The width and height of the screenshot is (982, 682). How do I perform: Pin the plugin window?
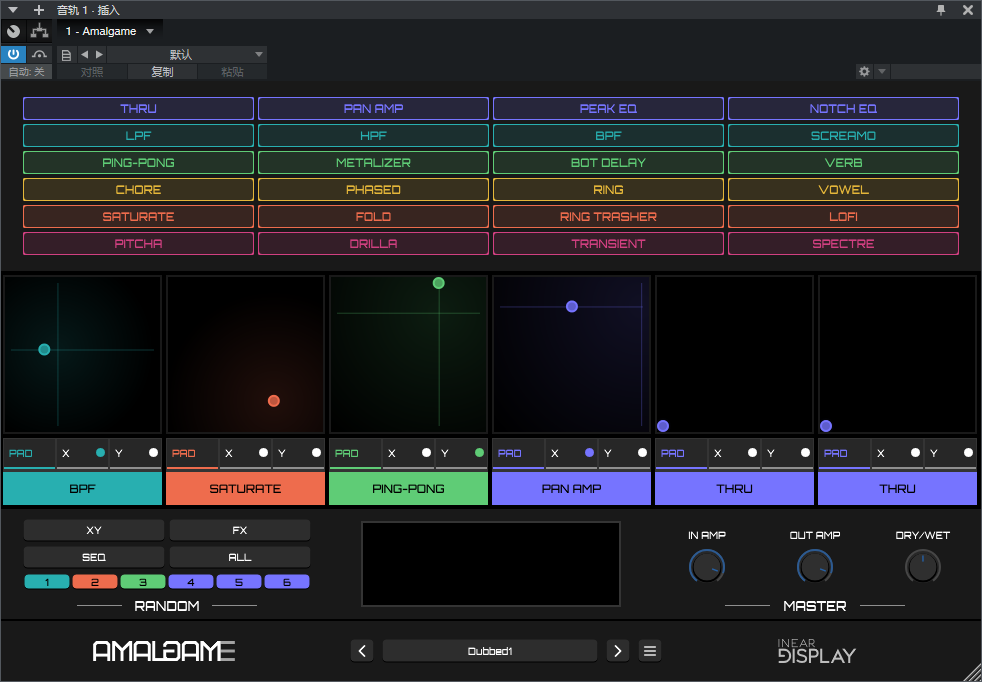click(941, 9)
